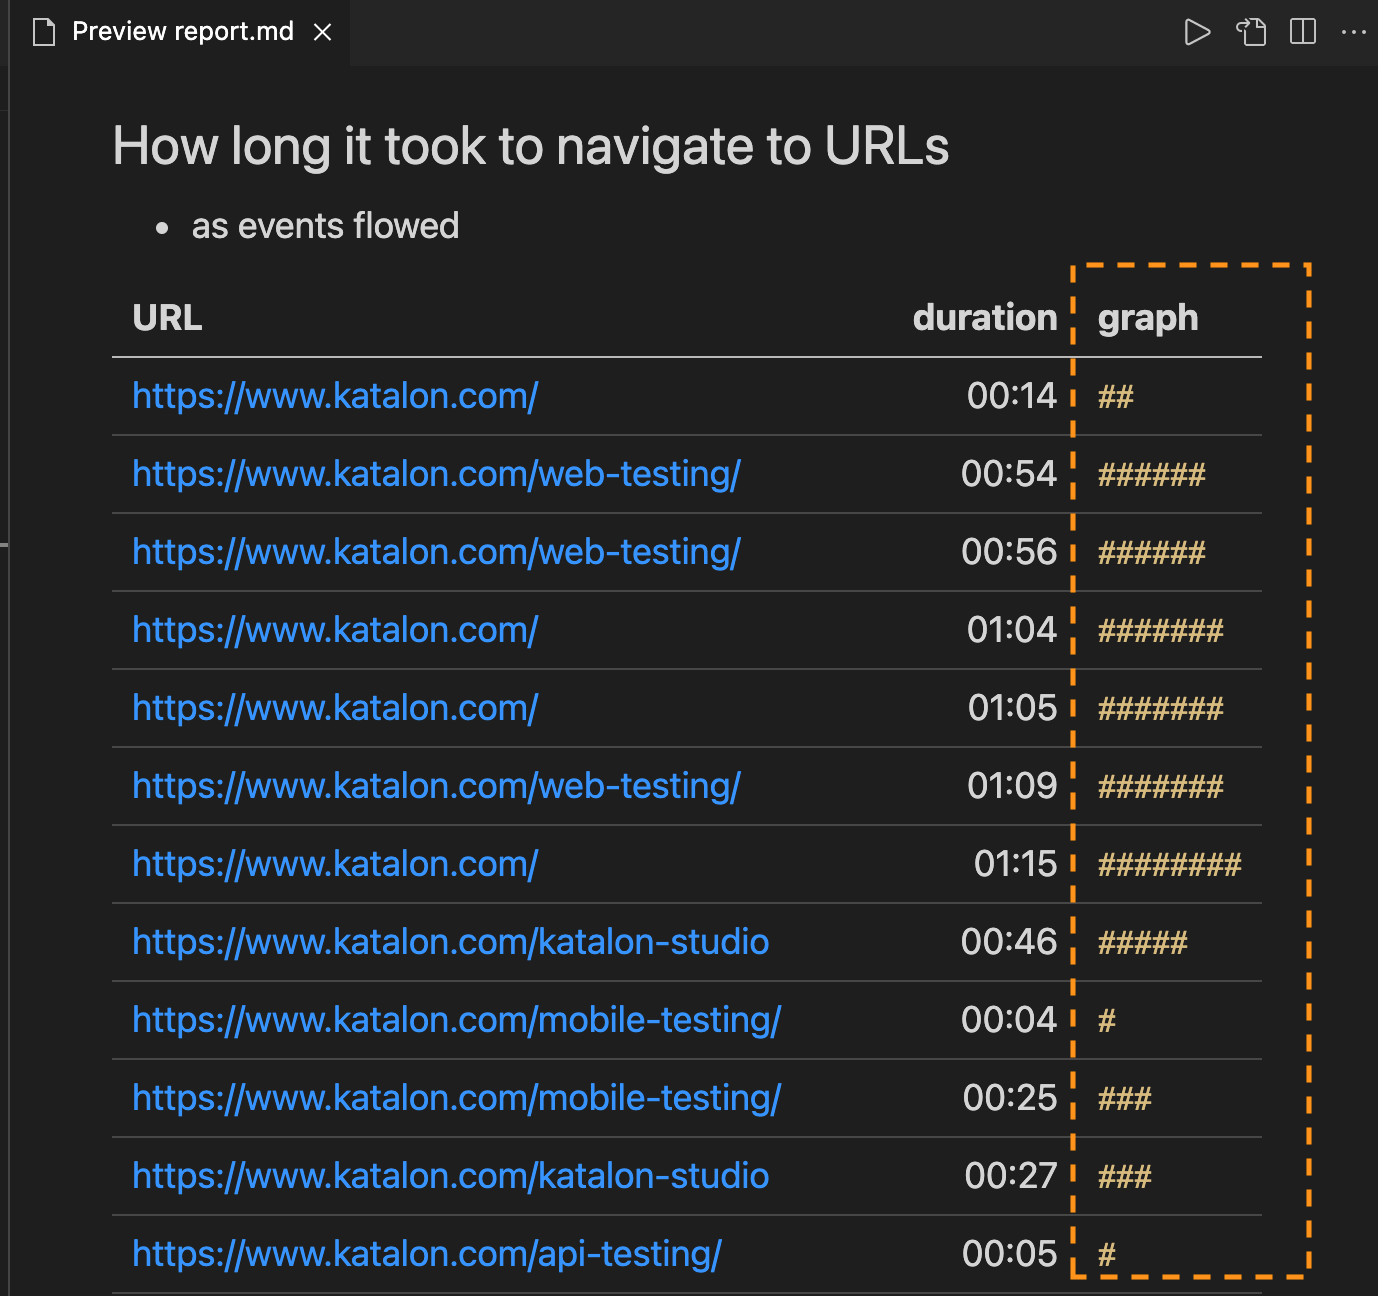Click the page heading about navigating to URLs
The width and height of the screenshot is (1378, 1296).
click(x=530, y=146)
